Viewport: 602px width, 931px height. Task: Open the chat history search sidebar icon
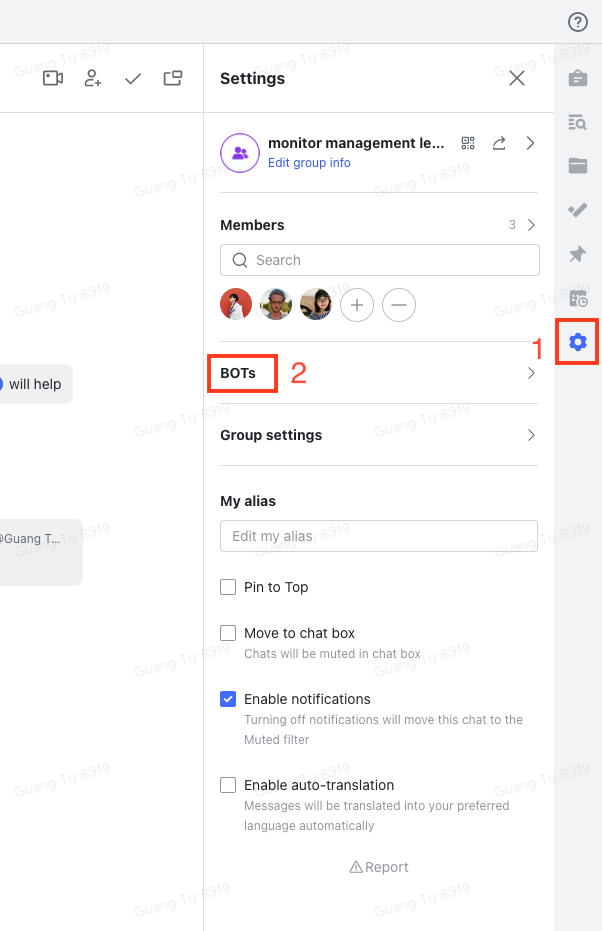pyautogui.click(x=578, y=122)
